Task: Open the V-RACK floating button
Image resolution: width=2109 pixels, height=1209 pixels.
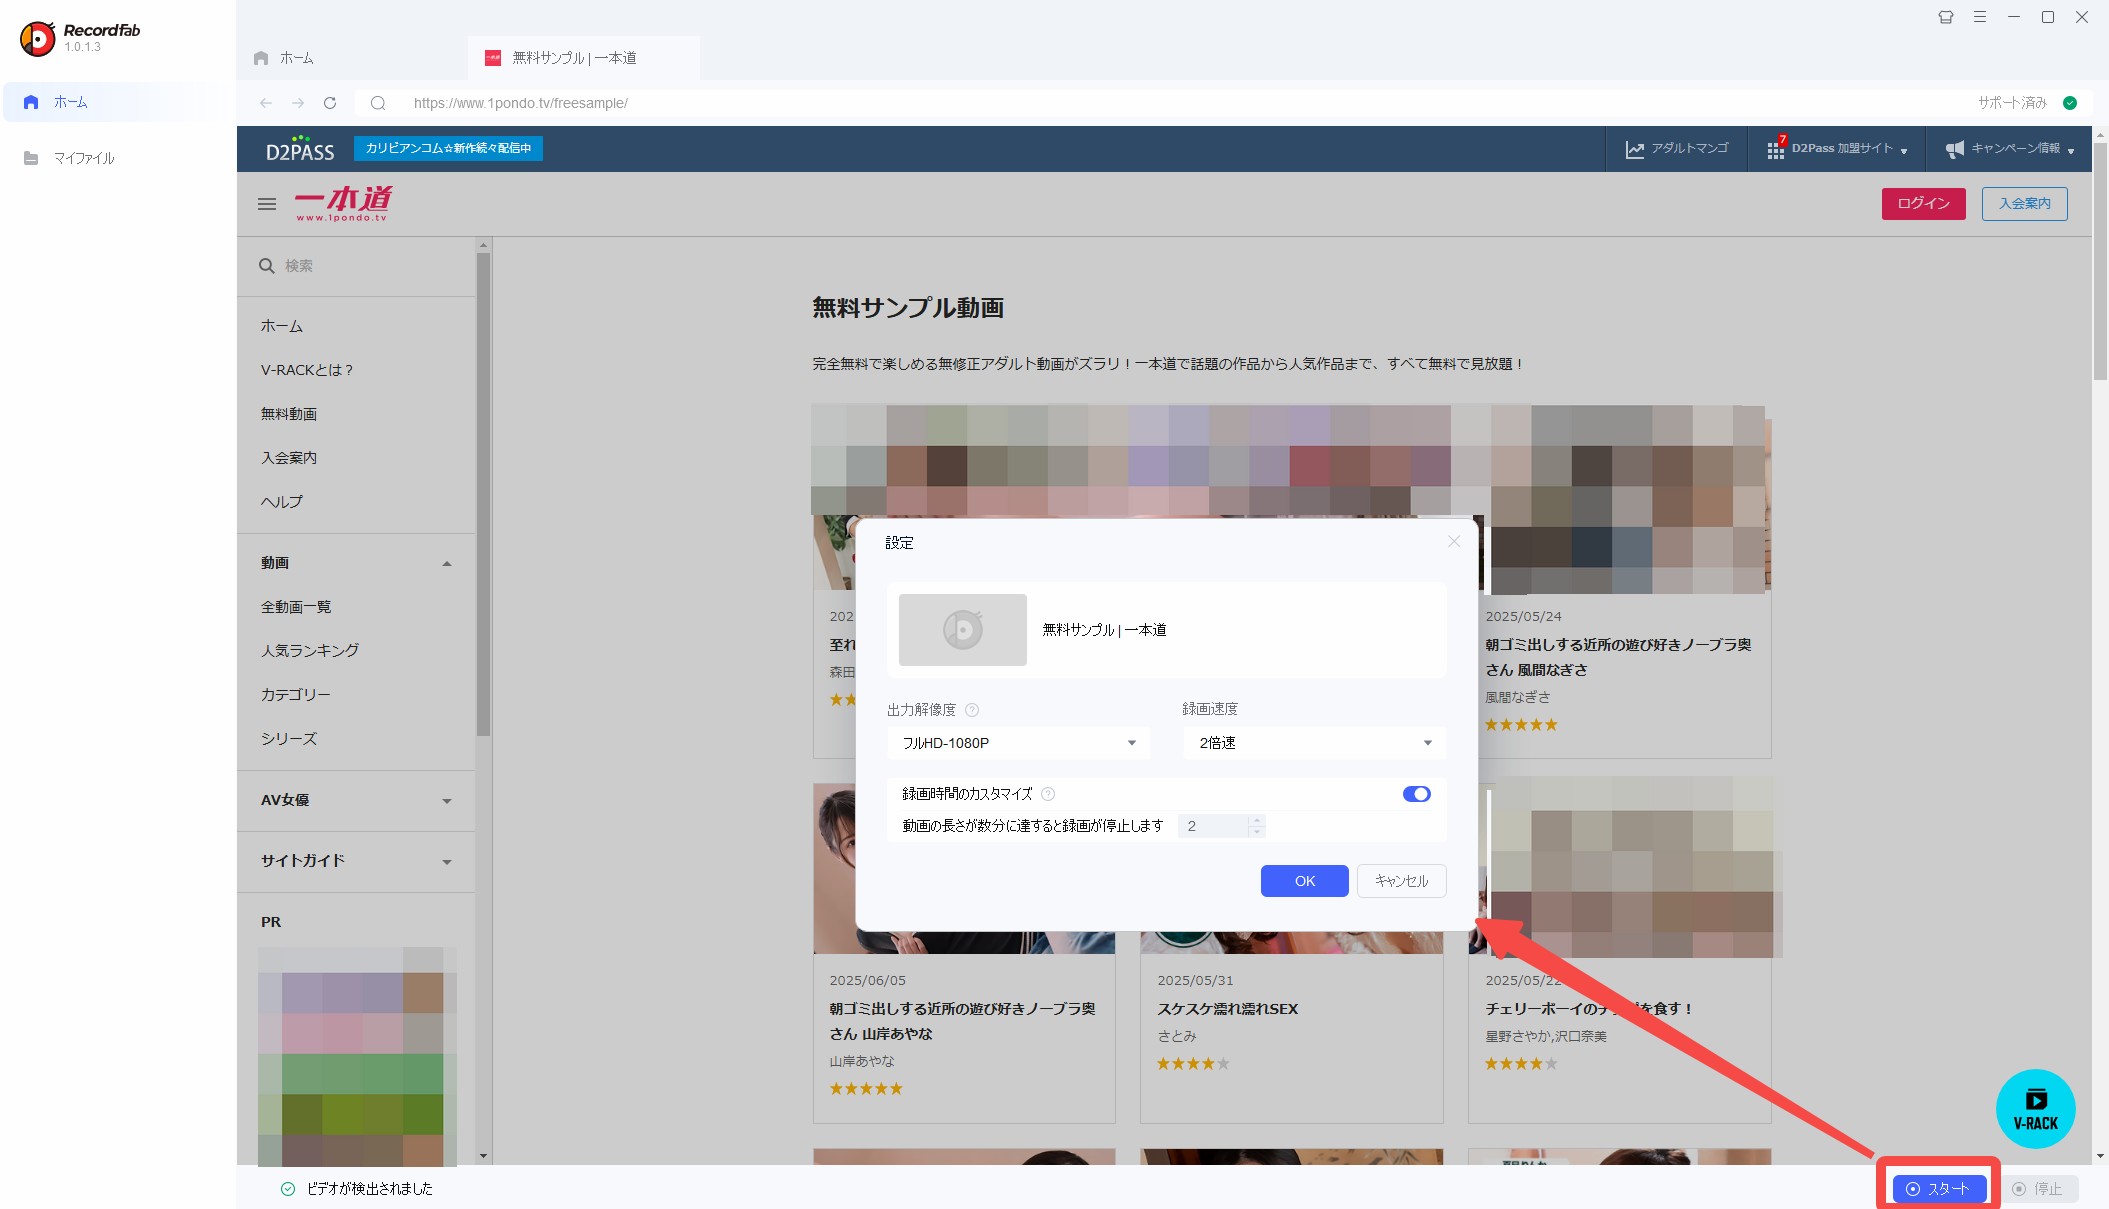Action: coord(2035,1109)
